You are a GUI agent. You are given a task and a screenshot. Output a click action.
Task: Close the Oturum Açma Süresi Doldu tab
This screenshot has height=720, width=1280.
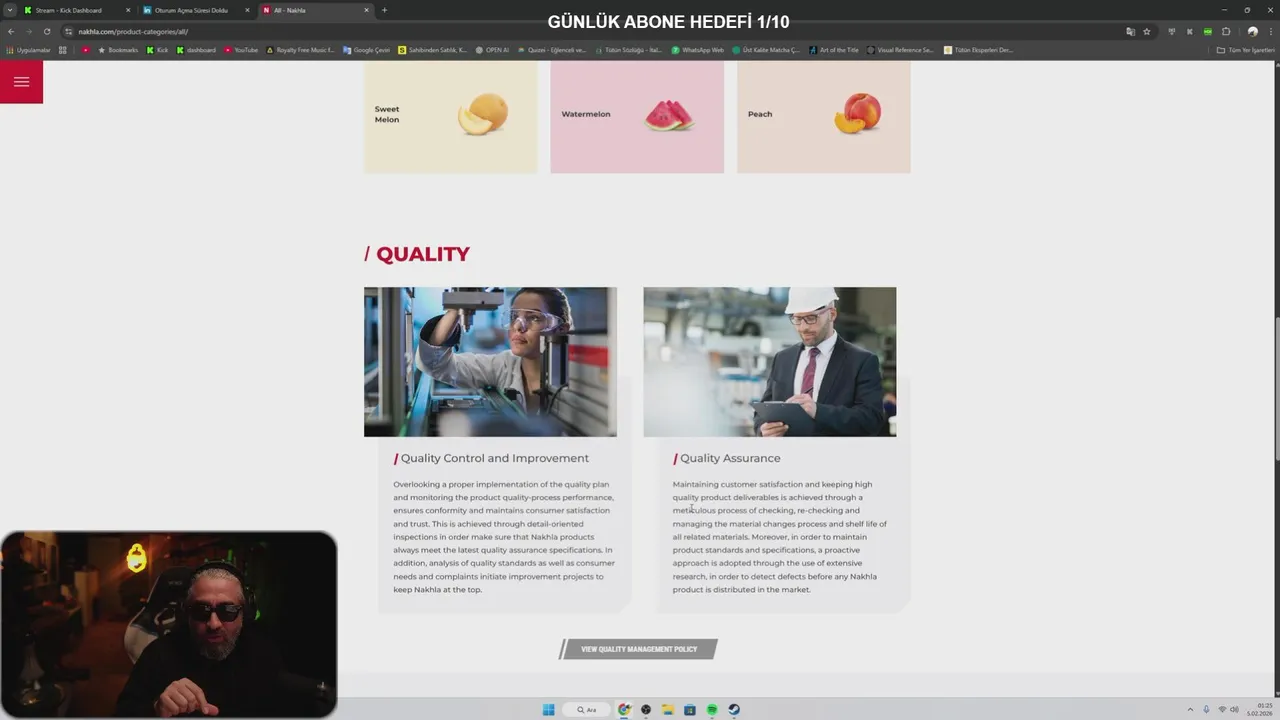click(247, 10)
